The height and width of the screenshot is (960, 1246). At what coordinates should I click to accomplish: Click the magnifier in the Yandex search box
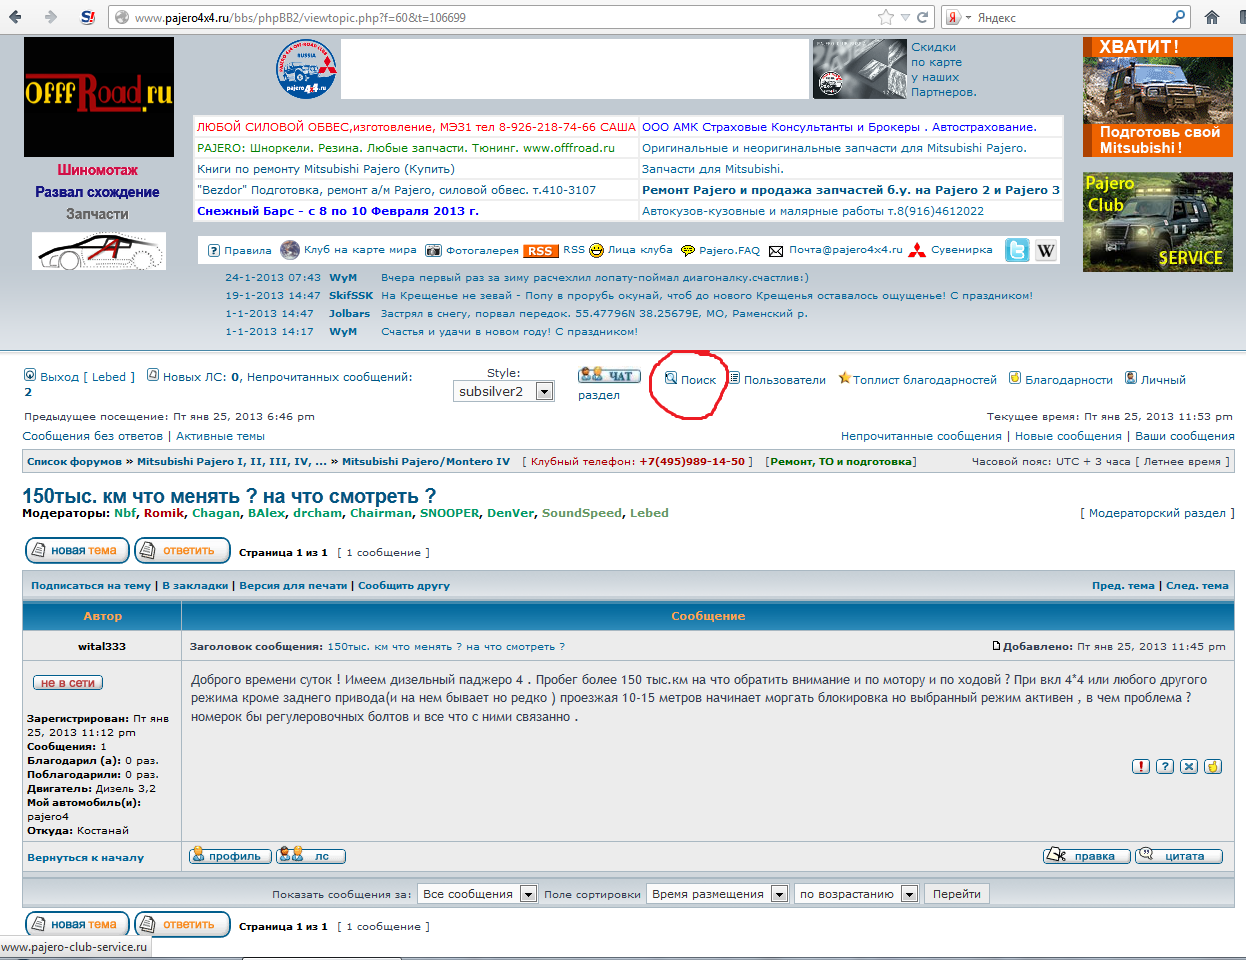pyautogui.click(x=1179, y=17)
